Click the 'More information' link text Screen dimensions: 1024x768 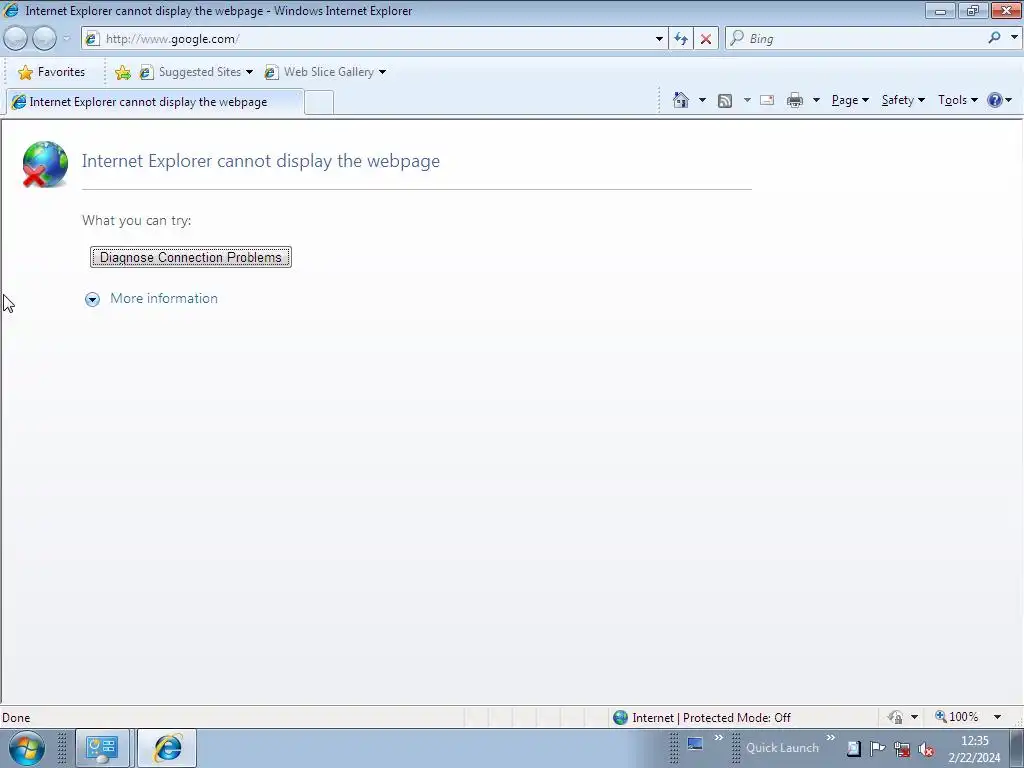(164, 298)
